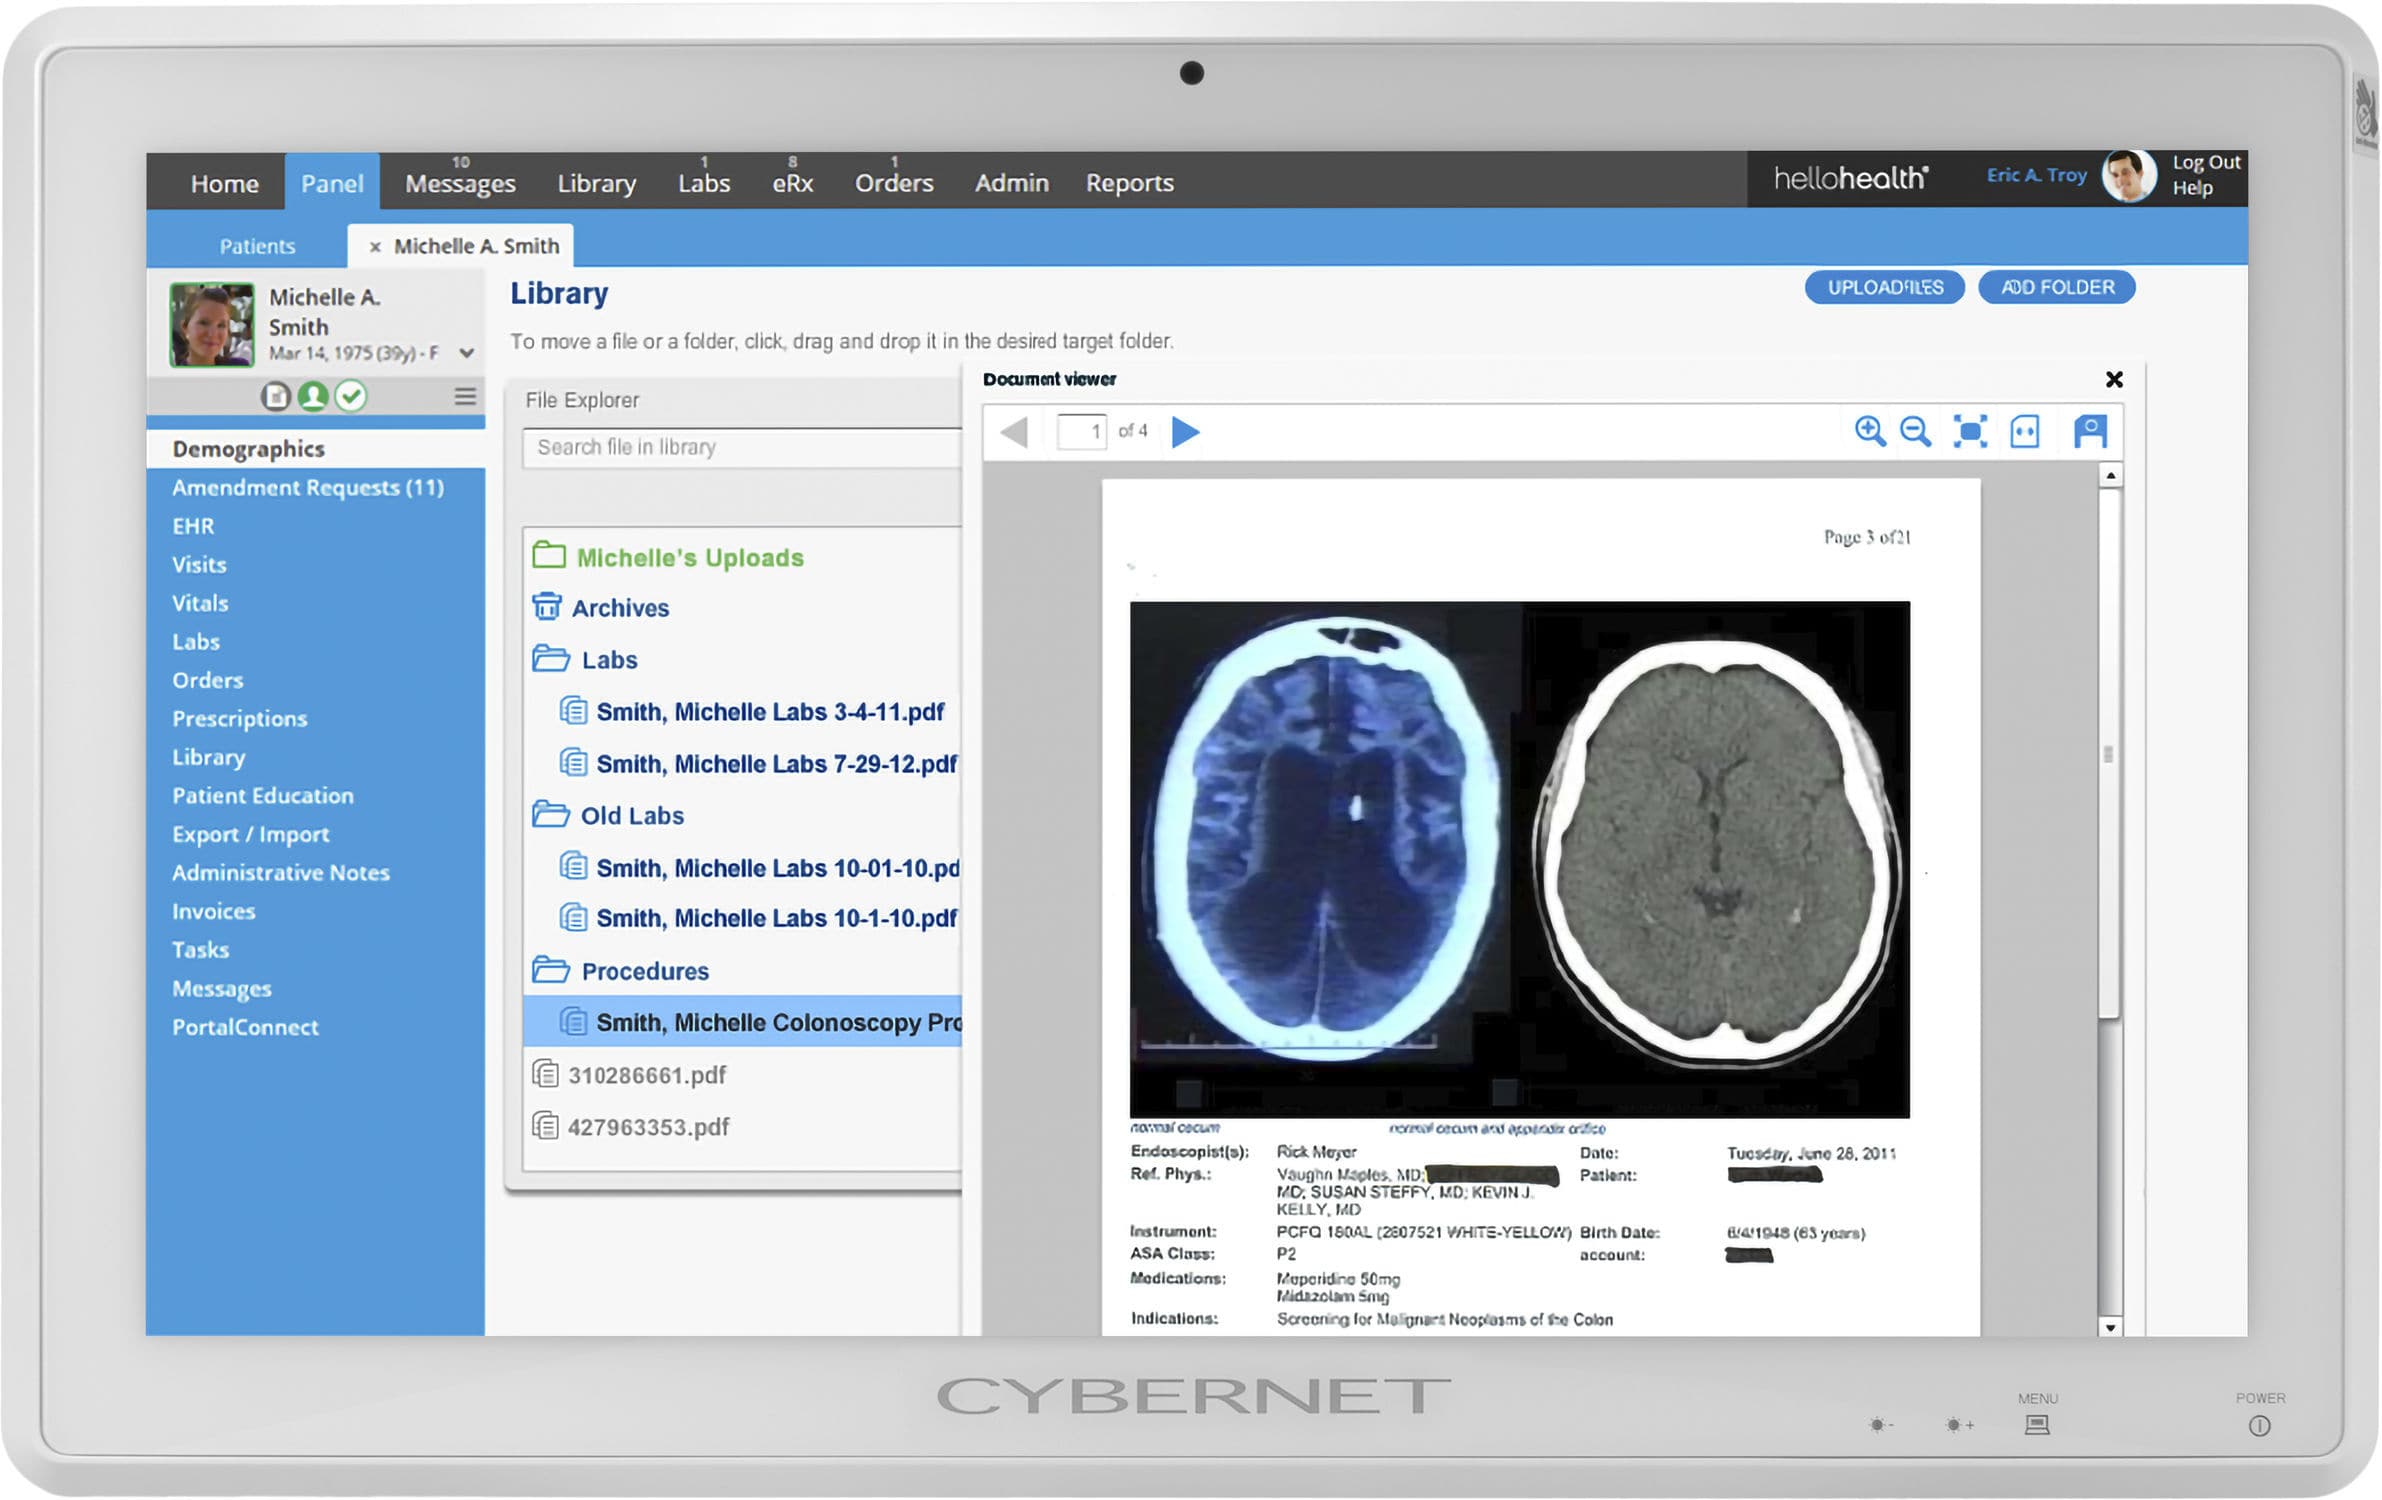The height and width of the screenshot is (1500, 2382).
Task: Zoom in on the document viewer page
Action: point(1868,431)
